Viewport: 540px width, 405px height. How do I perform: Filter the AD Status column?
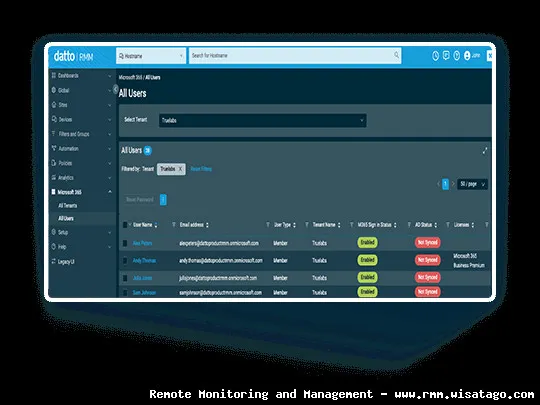[448, 225]
